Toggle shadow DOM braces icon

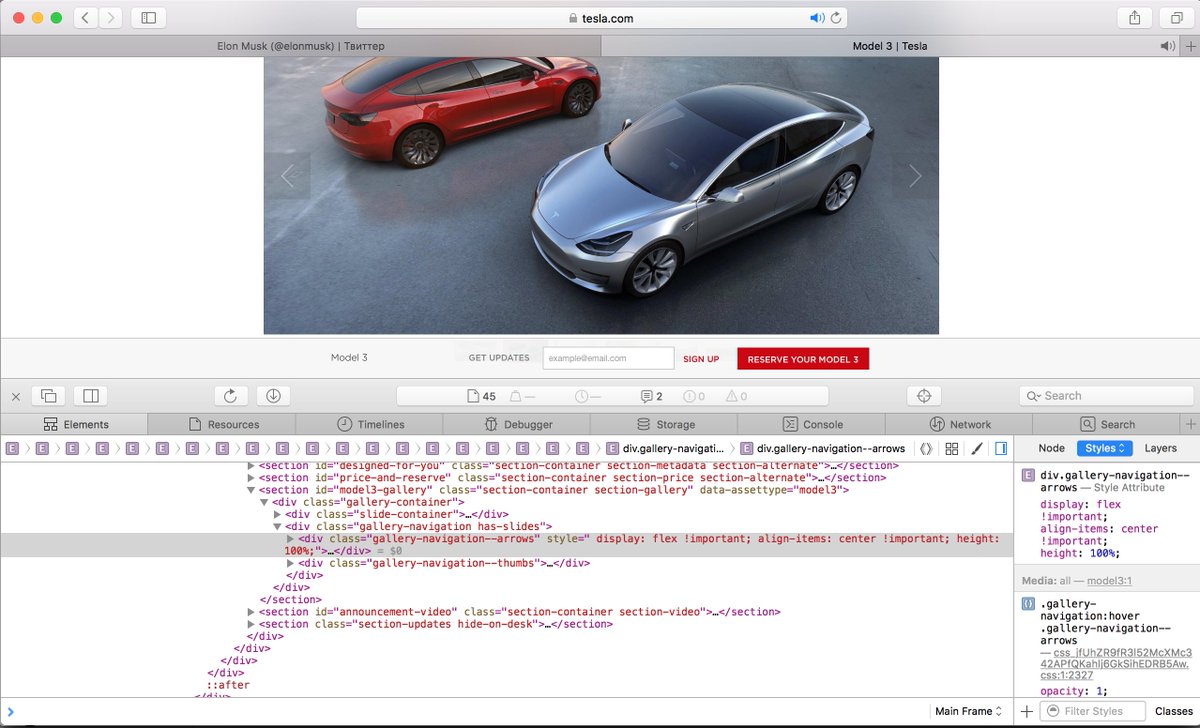click(926, 449)
